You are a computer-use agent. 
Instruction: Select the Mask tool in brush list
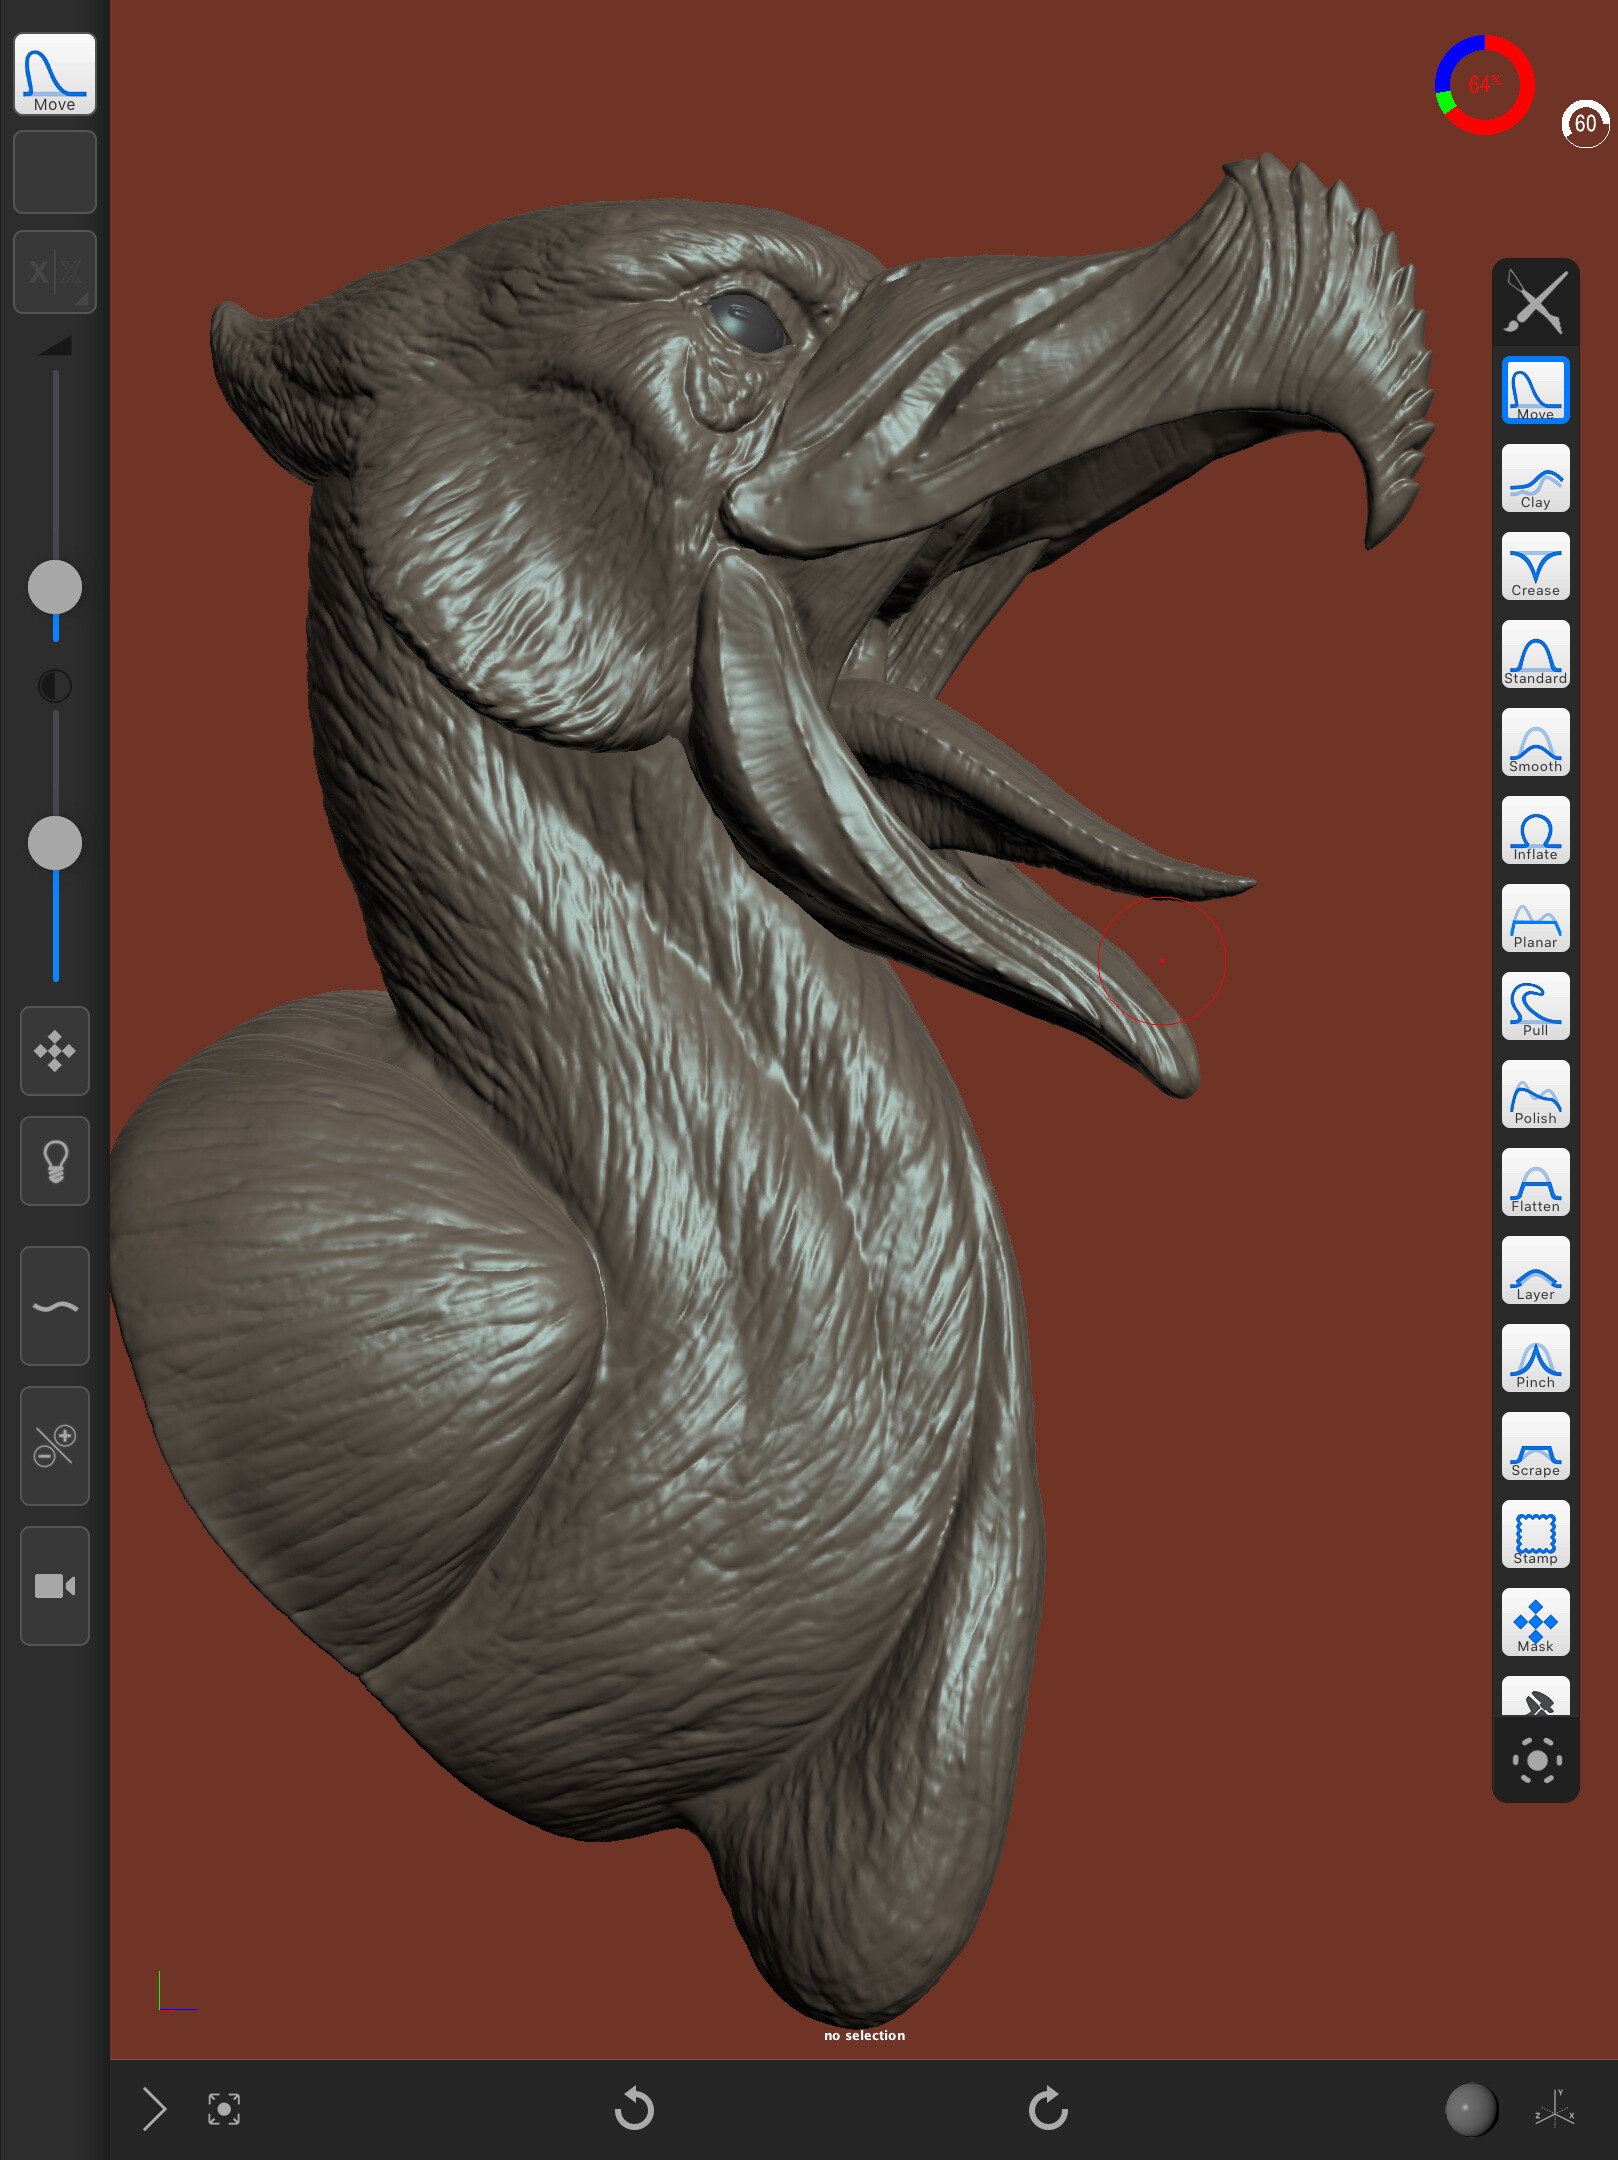pyautogui.click(x=1535, y=1623)
